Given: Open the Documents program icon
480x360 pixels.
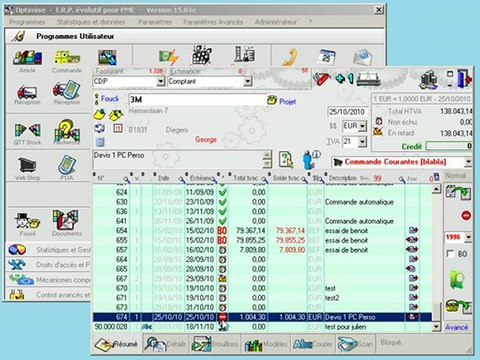Looking at the screenshot, I should click(66, 220).
